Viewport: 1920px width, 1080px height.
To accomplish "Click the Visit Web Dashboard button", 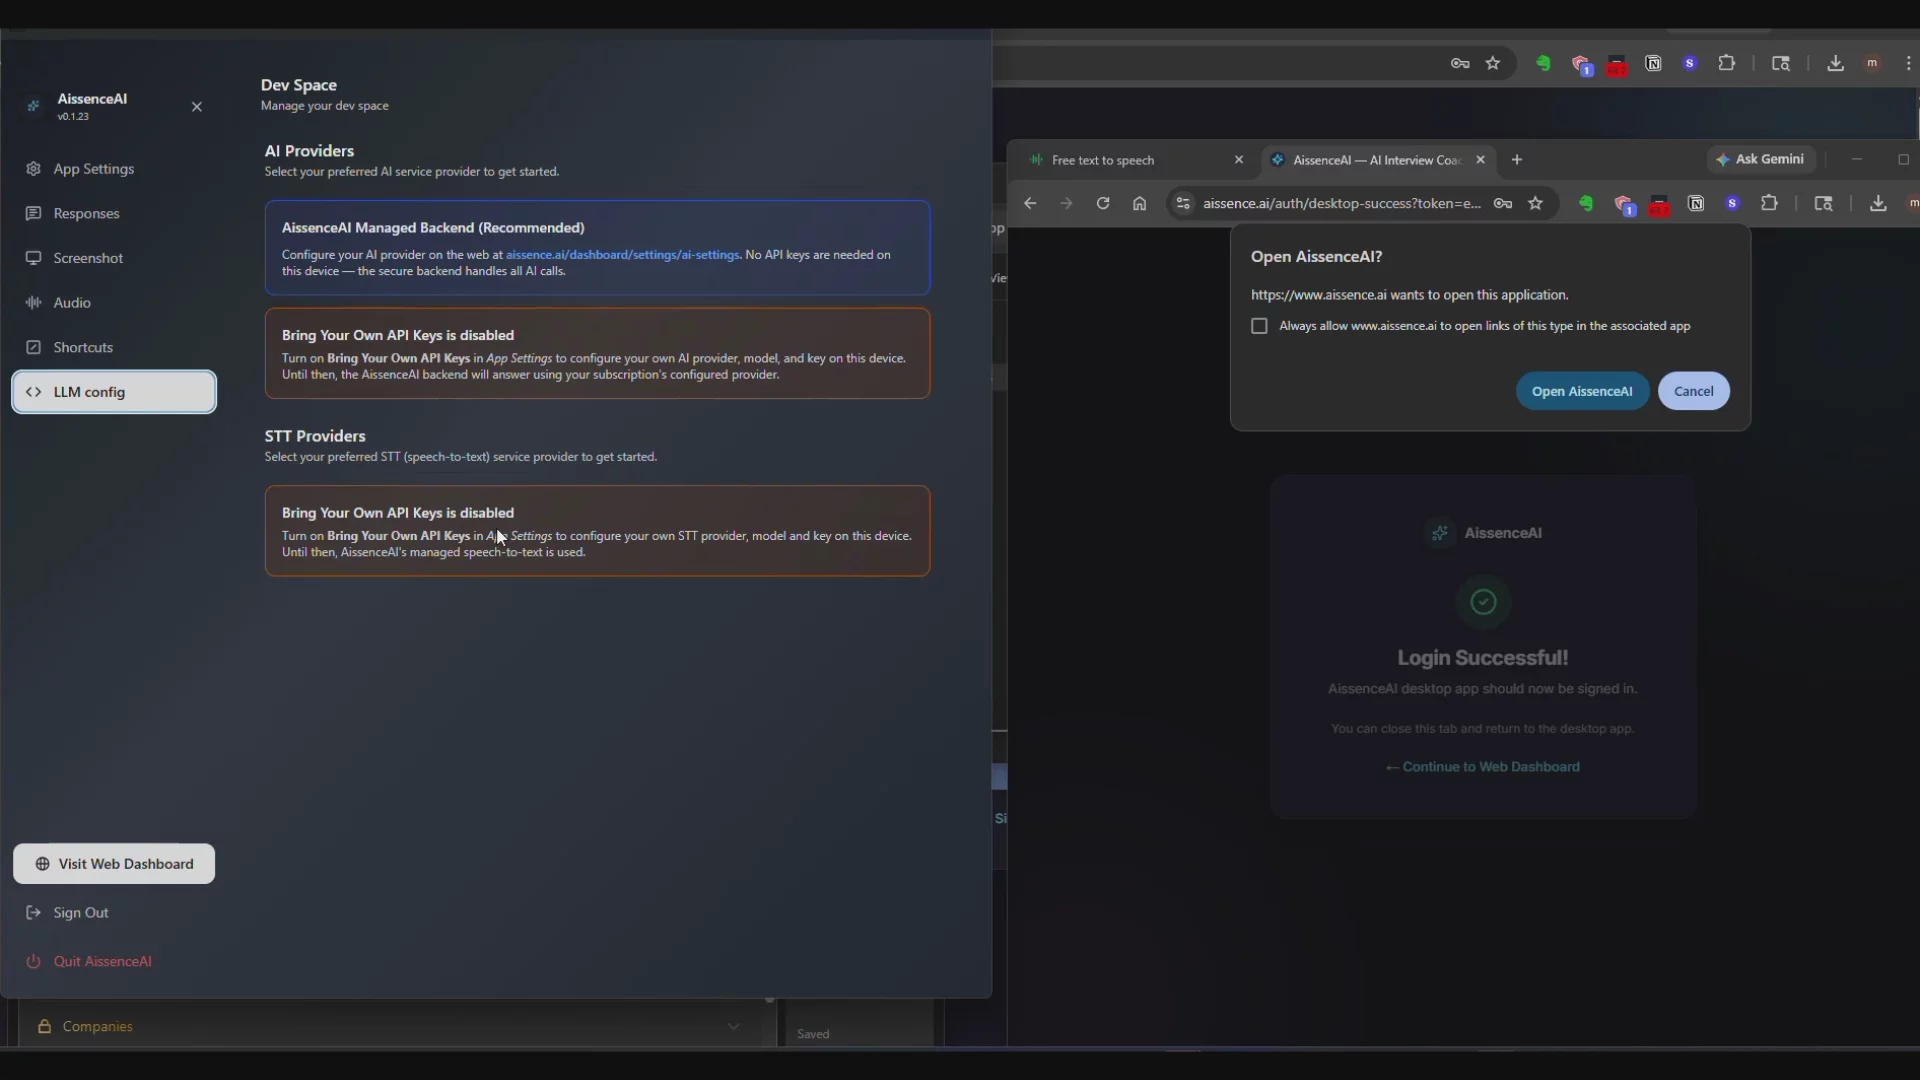I will point(114,864).
